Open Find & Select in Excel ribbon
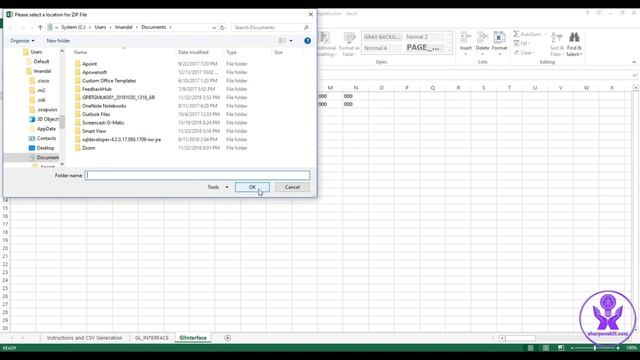The height and width of the screenshot is (360, 640). [574, 44]
